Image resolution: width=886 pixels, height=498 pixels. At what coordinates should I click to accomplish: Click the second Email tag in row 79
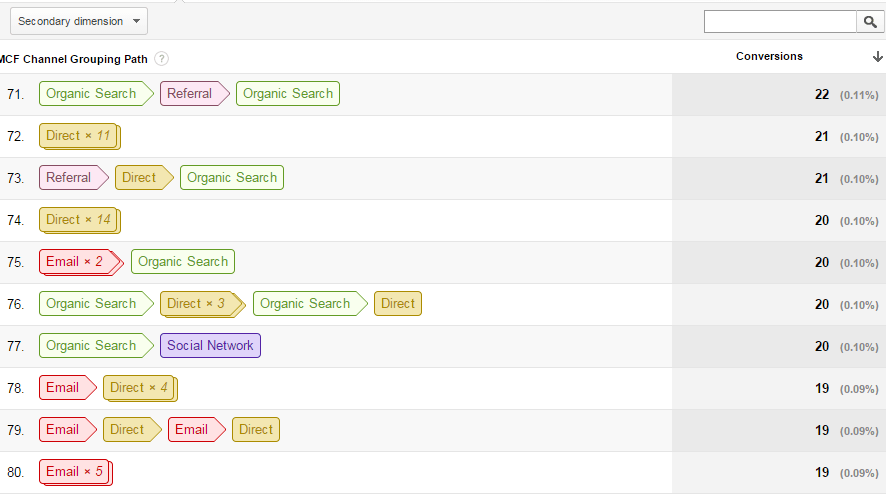pyautogui.click(x=197, y=430)
